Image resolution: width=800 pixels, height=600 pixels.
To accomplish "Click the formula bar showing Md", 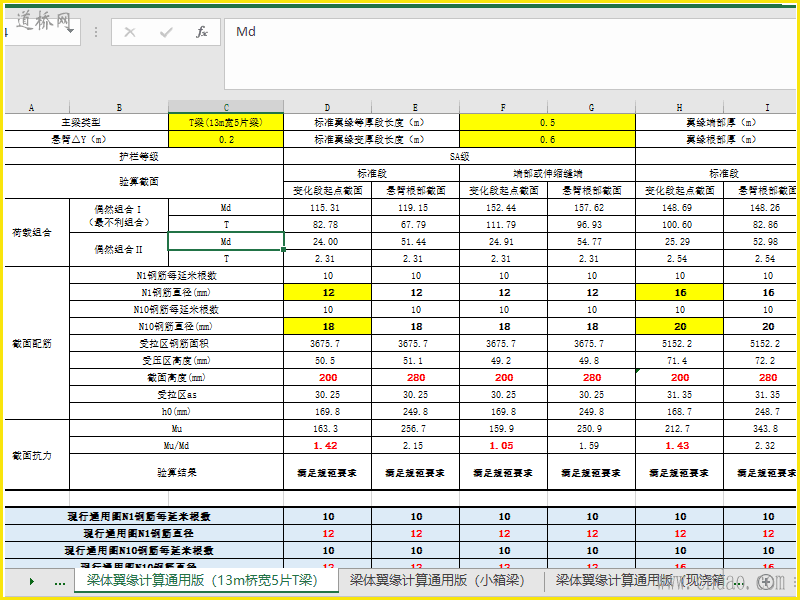I will (510, 54).
